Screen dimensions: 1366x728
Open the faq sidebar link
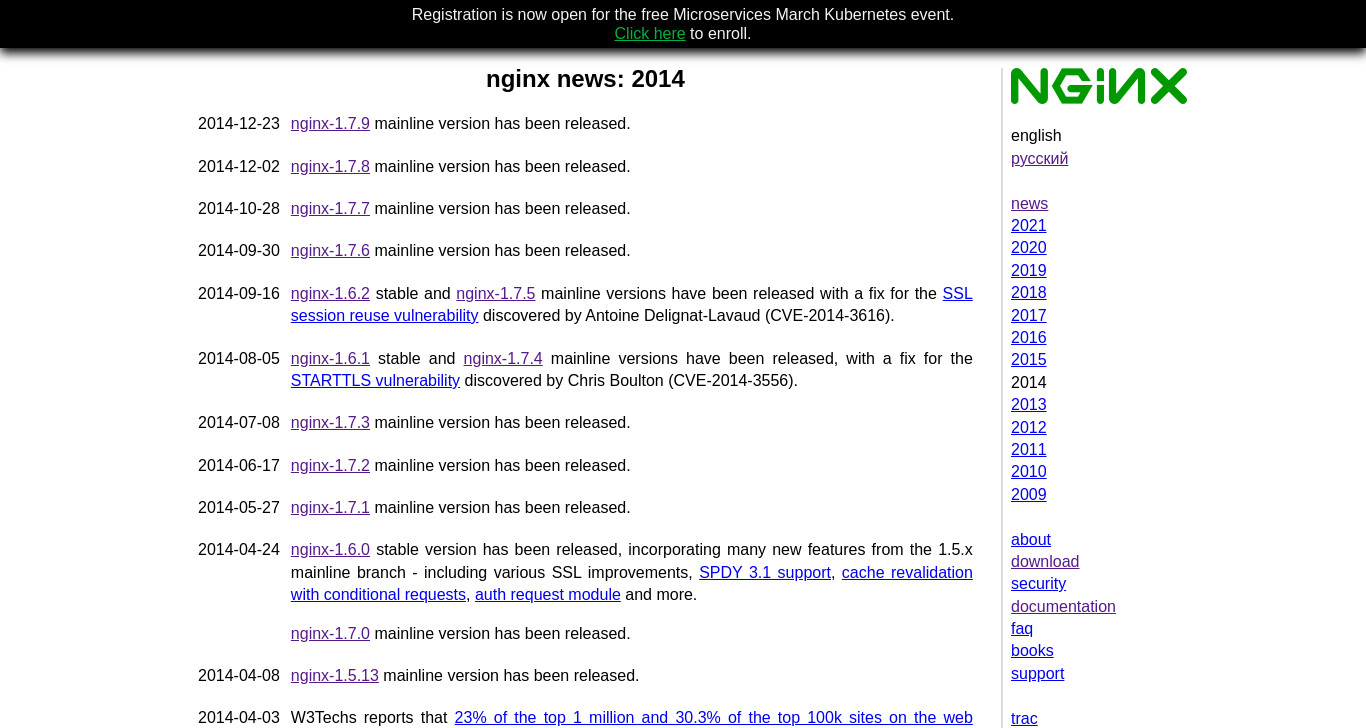1022,629
